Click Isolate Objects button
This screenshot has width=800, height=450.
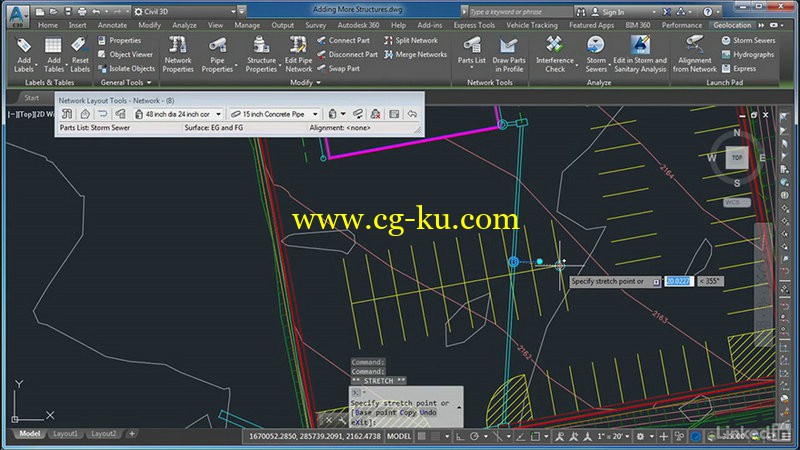126,68
